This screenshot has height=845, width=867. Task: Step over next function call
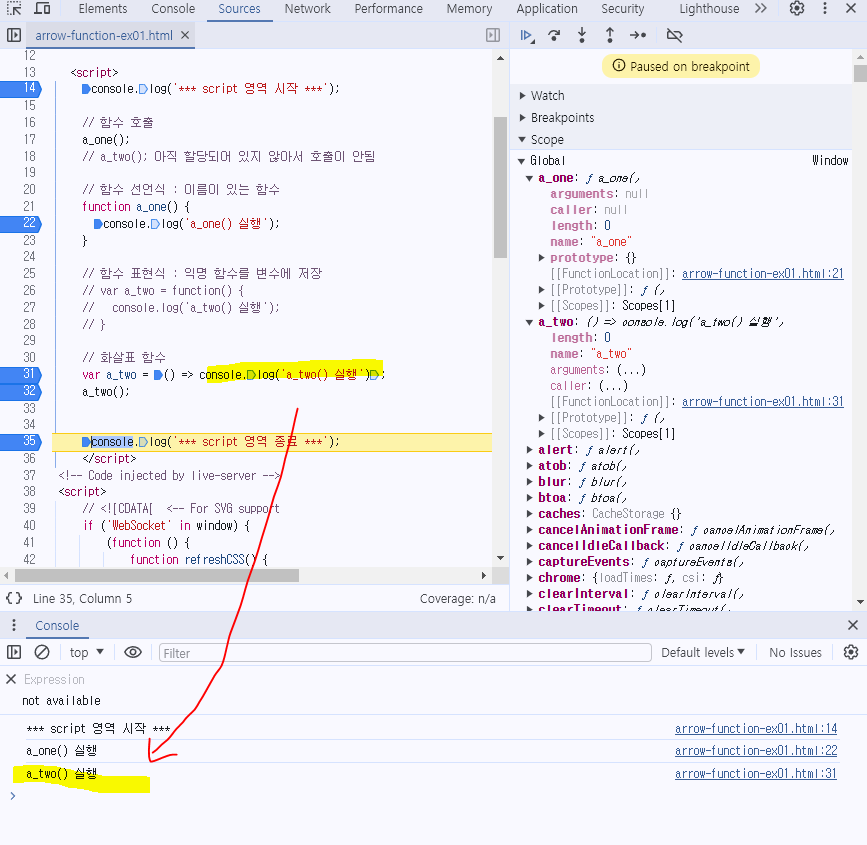[x=554, y=36]
